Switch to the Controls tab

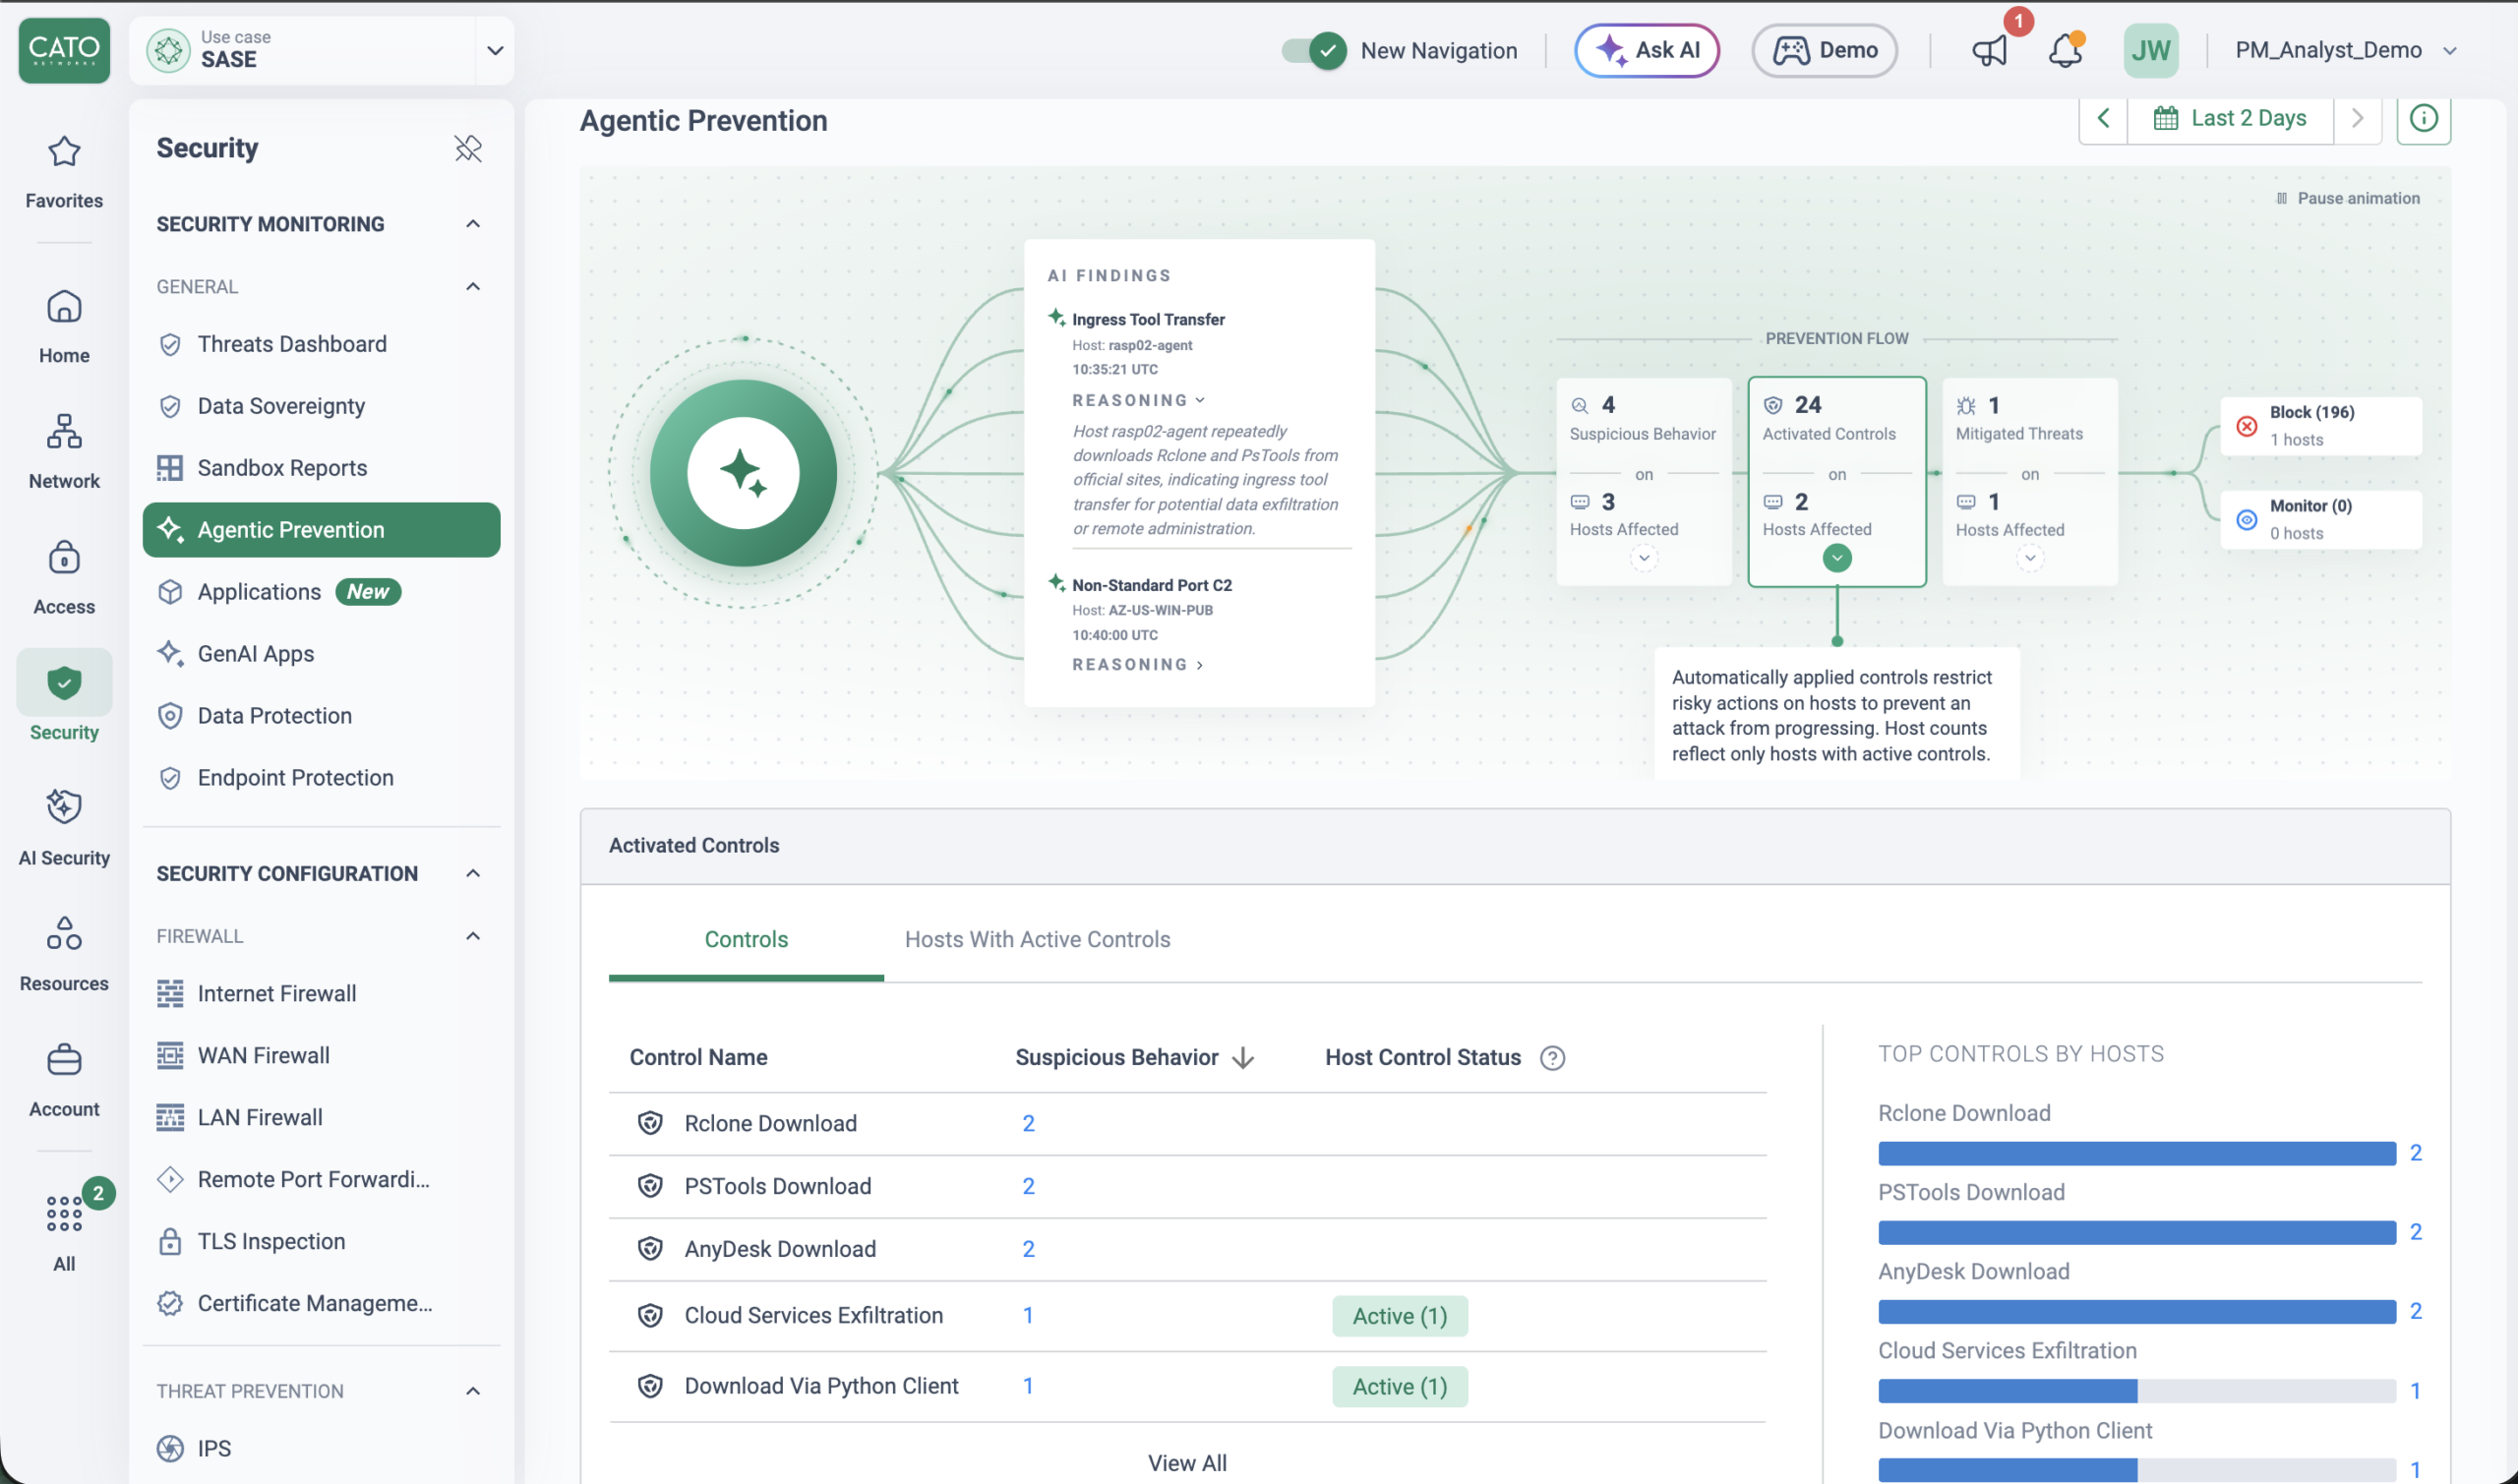[x=746, y=940]
